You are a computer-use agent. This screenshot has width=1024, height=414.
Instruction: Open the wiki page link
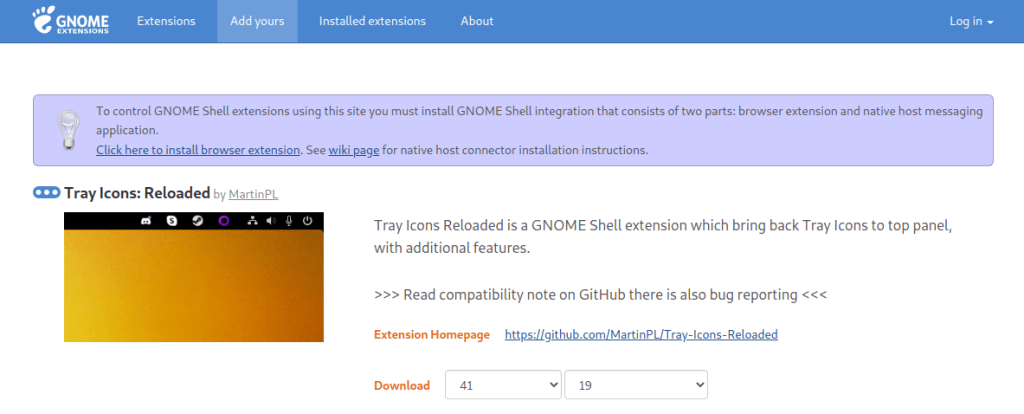coord(353,150)
